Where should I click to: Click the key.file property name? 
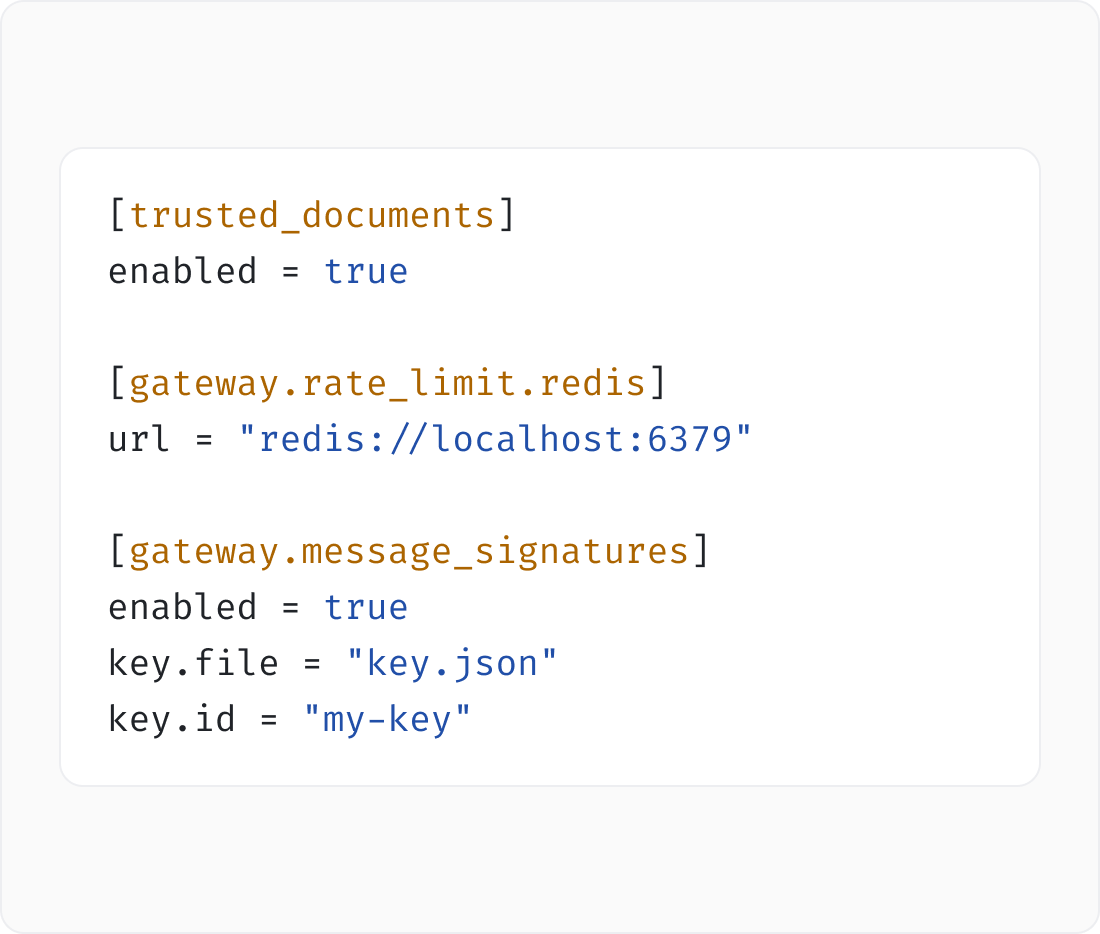194,663
